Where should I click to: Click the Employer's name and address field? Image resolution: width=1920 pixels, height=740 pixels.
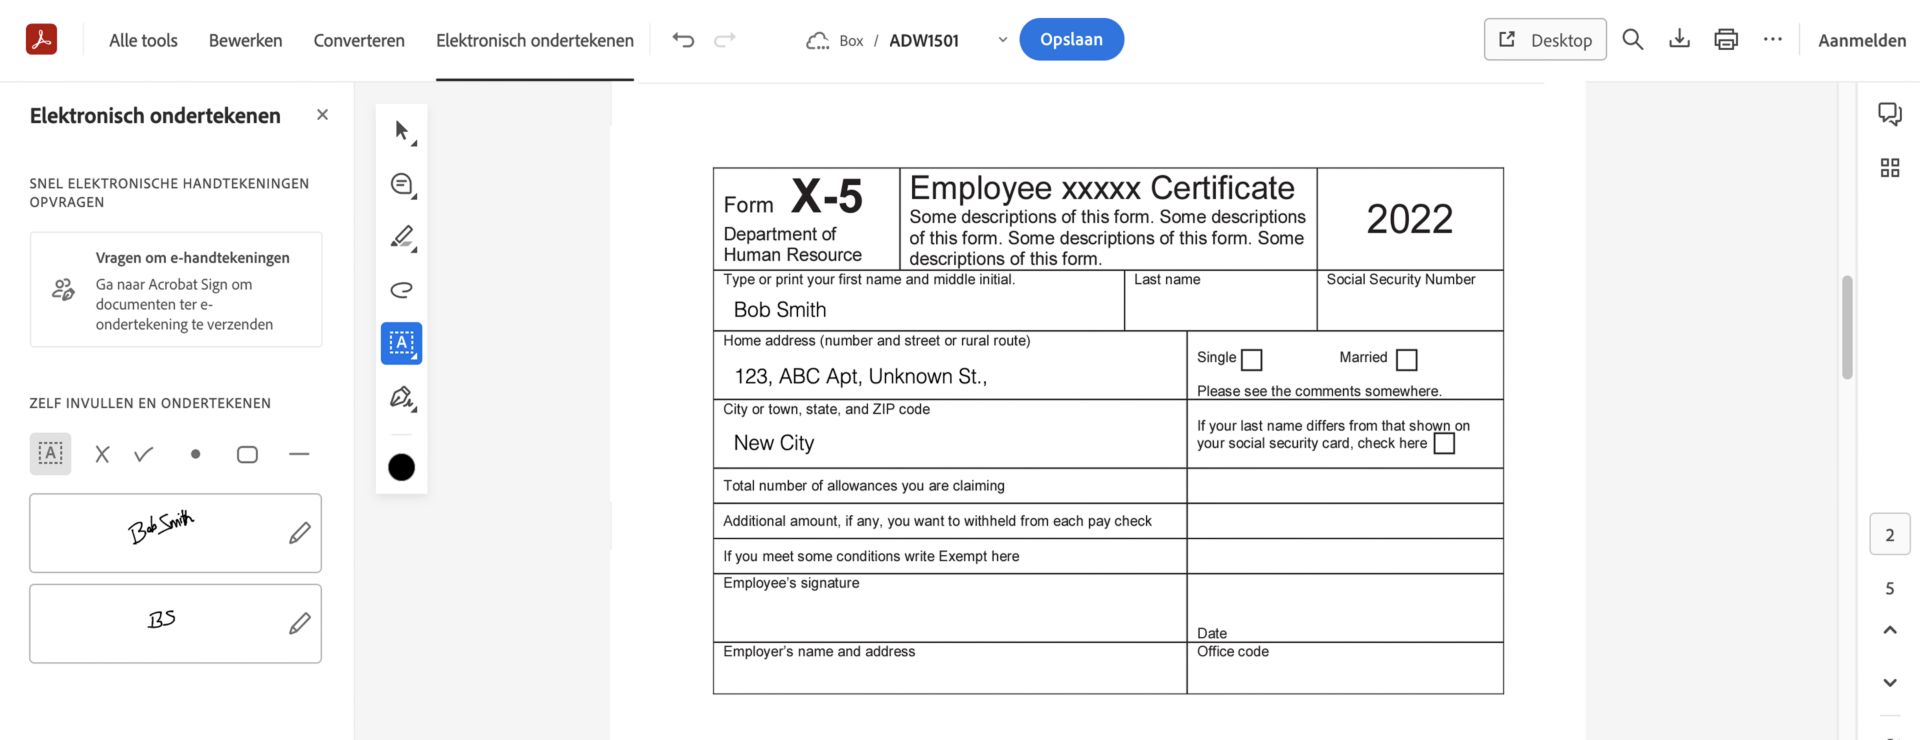(x=950, y=668)
